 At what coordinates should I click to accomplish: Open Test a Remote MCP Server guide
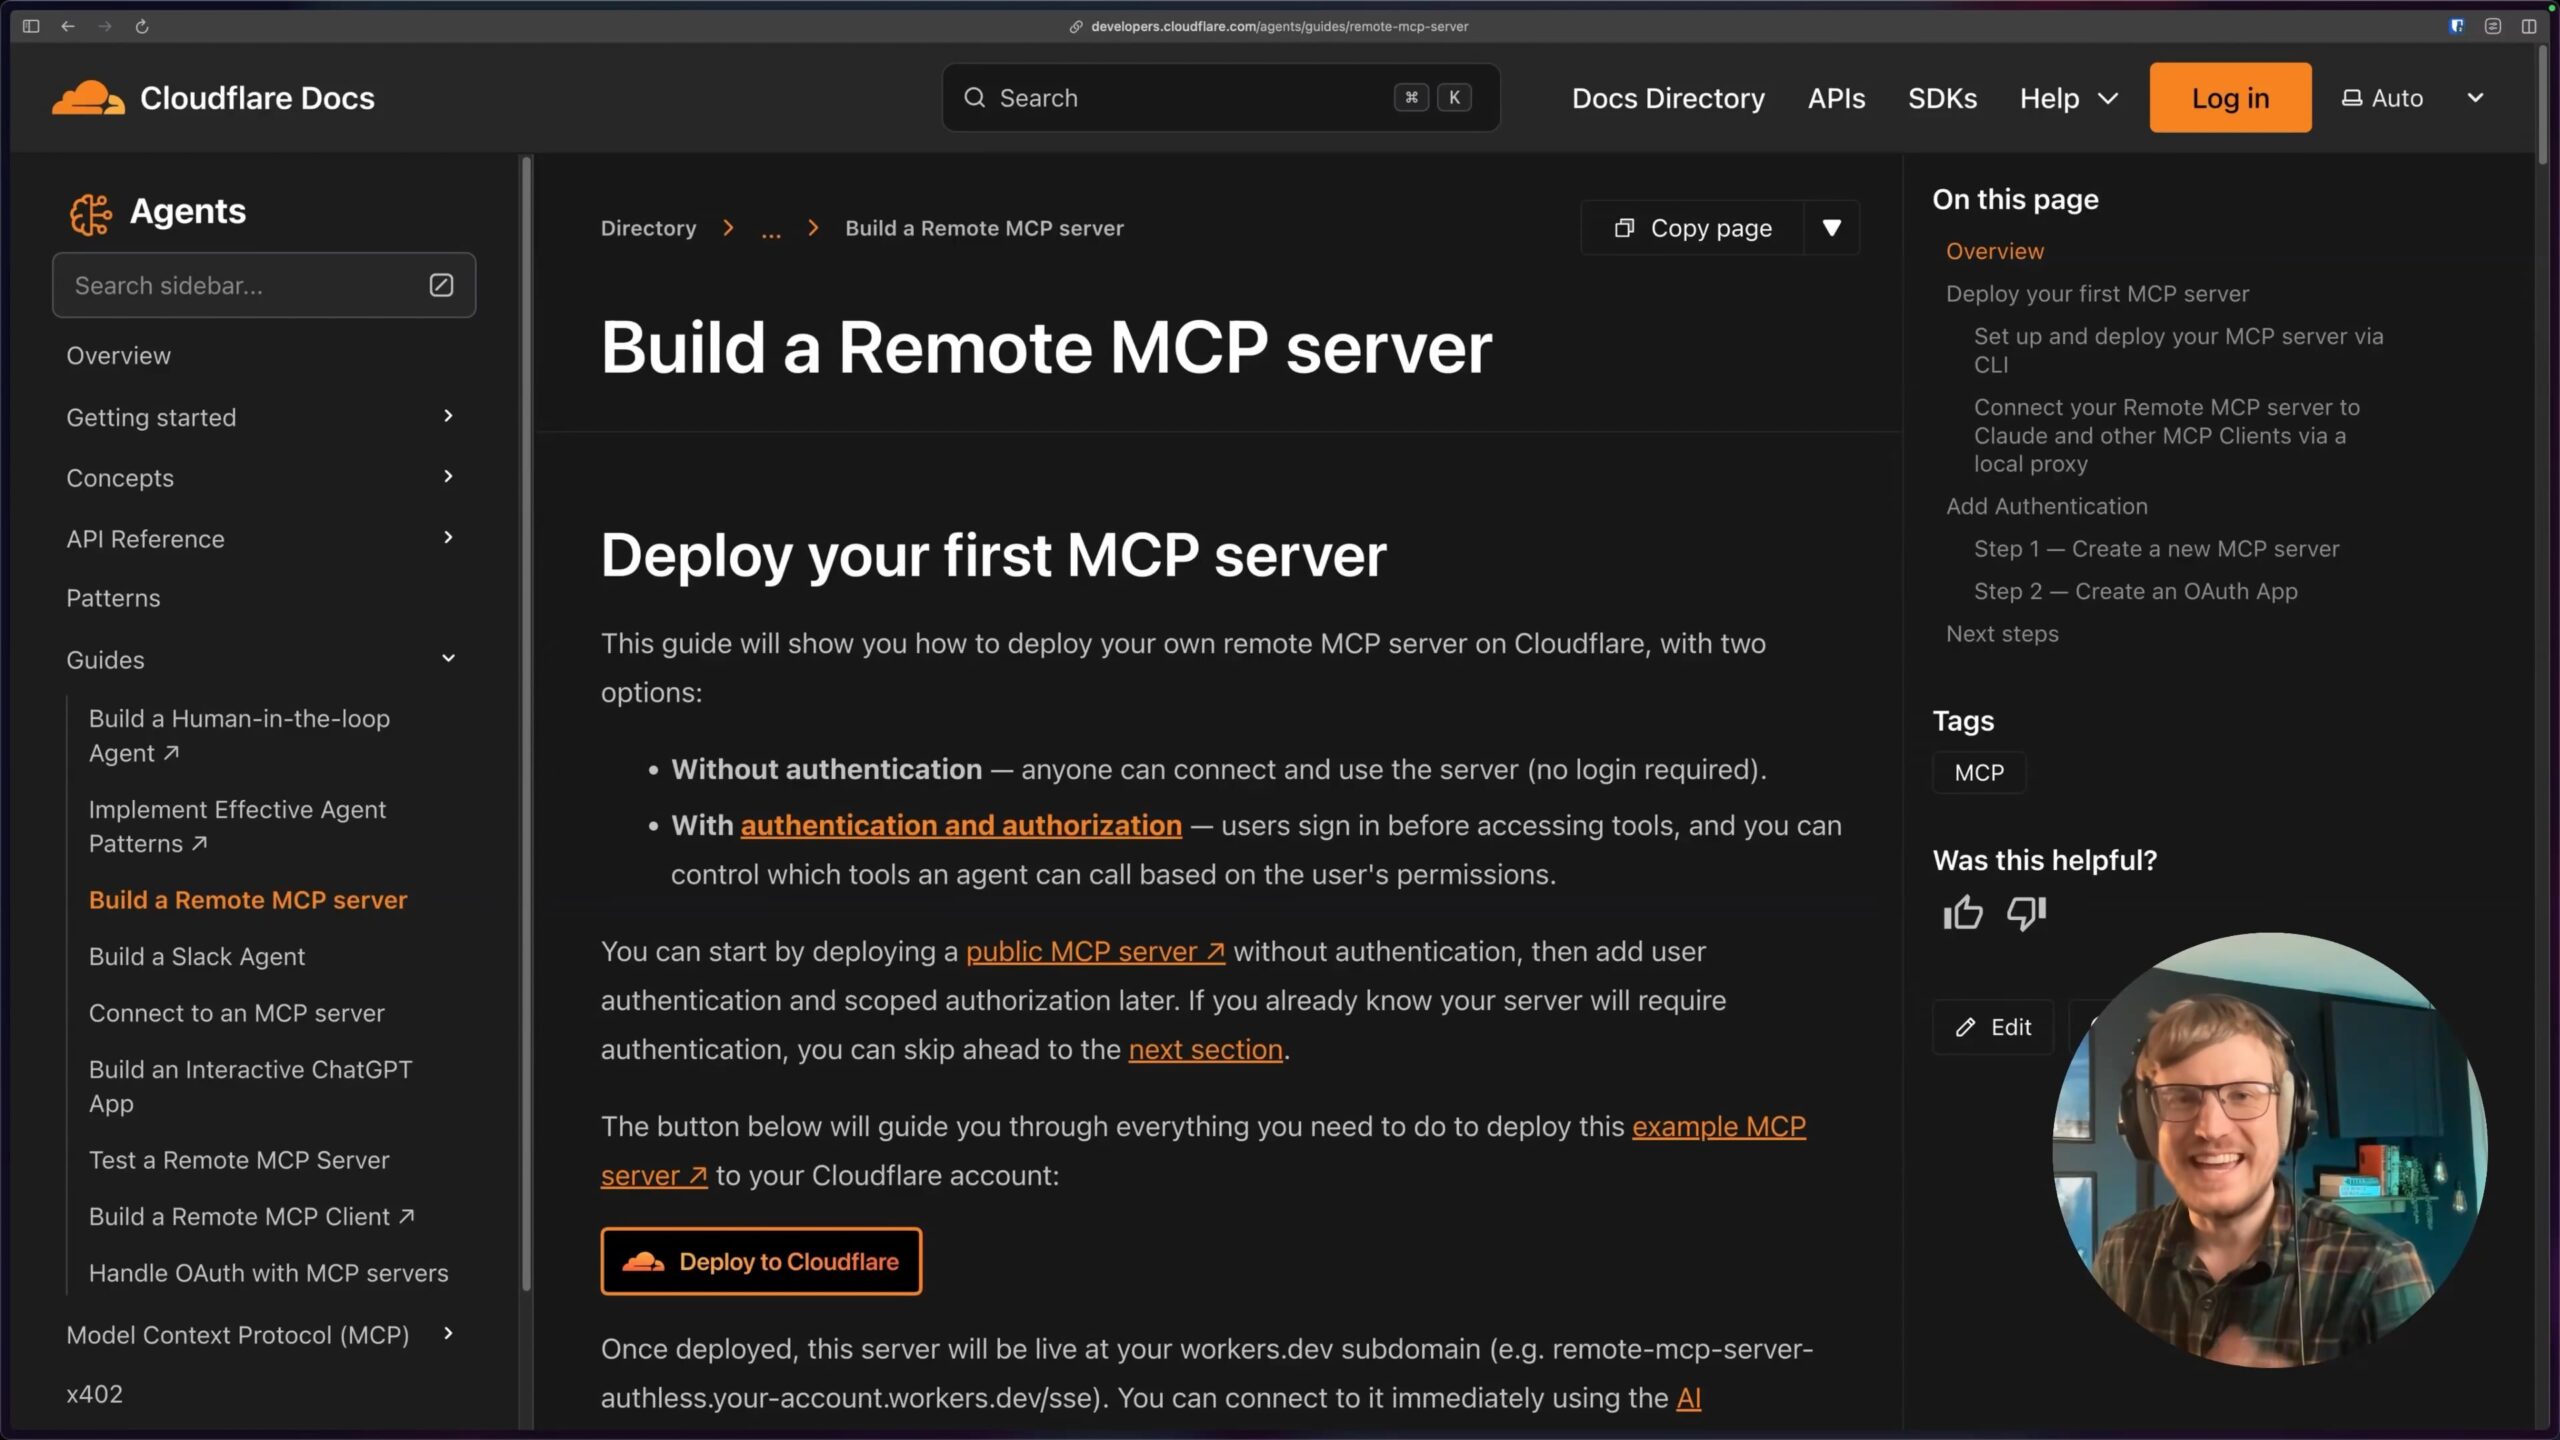[x=239, y=1161]
